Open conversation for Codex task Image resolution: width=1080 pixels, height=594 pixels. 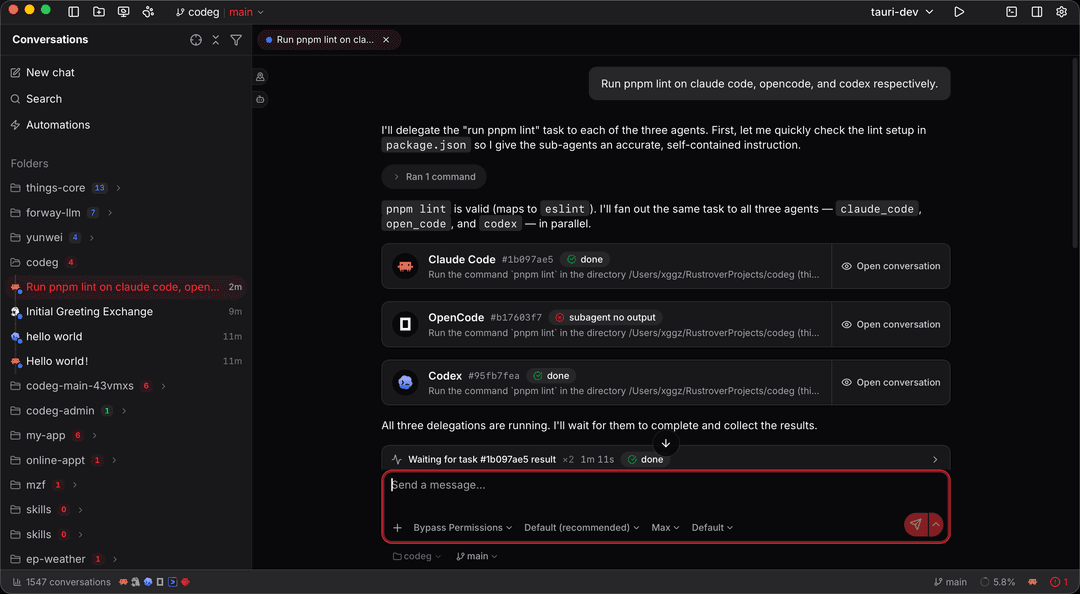pyautogui.click(x=891, y=382)
